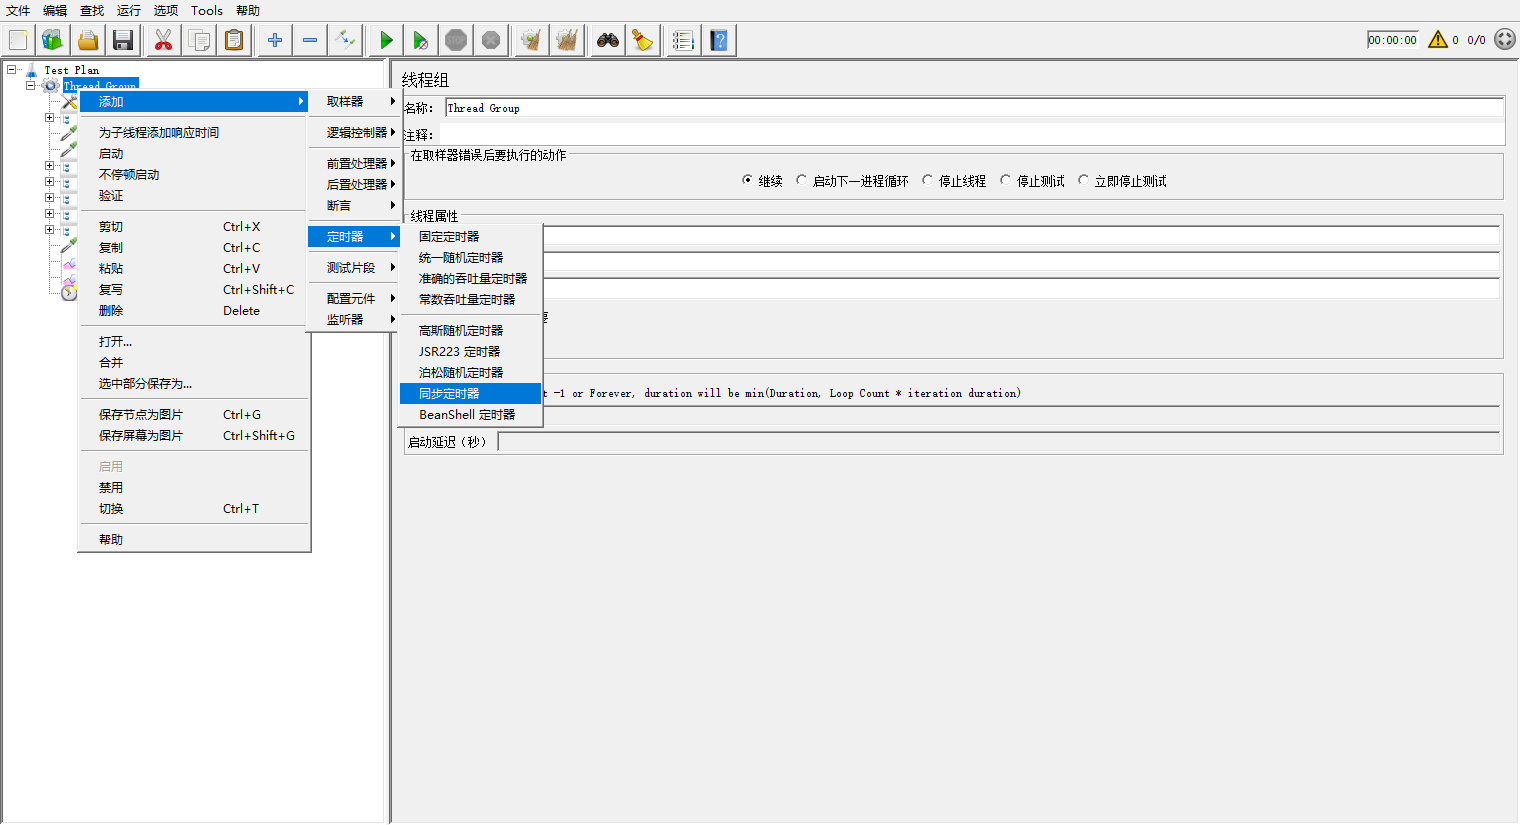Image resolution: width=1520 pixels, height=825 pixels.
Task: Expand the 监听器 submenu
Action: [354, 319]
